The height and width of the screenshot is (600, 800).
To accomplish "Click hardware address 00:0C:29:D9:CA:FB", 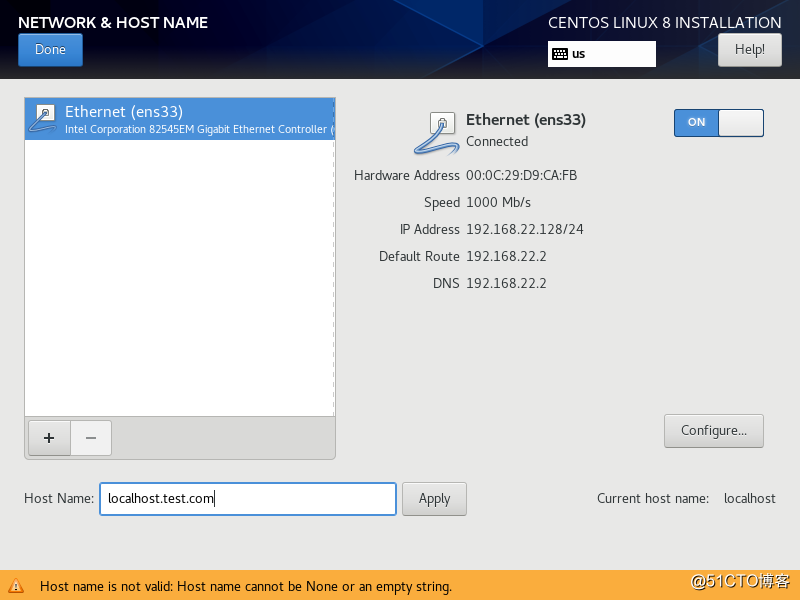I will point(521,175).
